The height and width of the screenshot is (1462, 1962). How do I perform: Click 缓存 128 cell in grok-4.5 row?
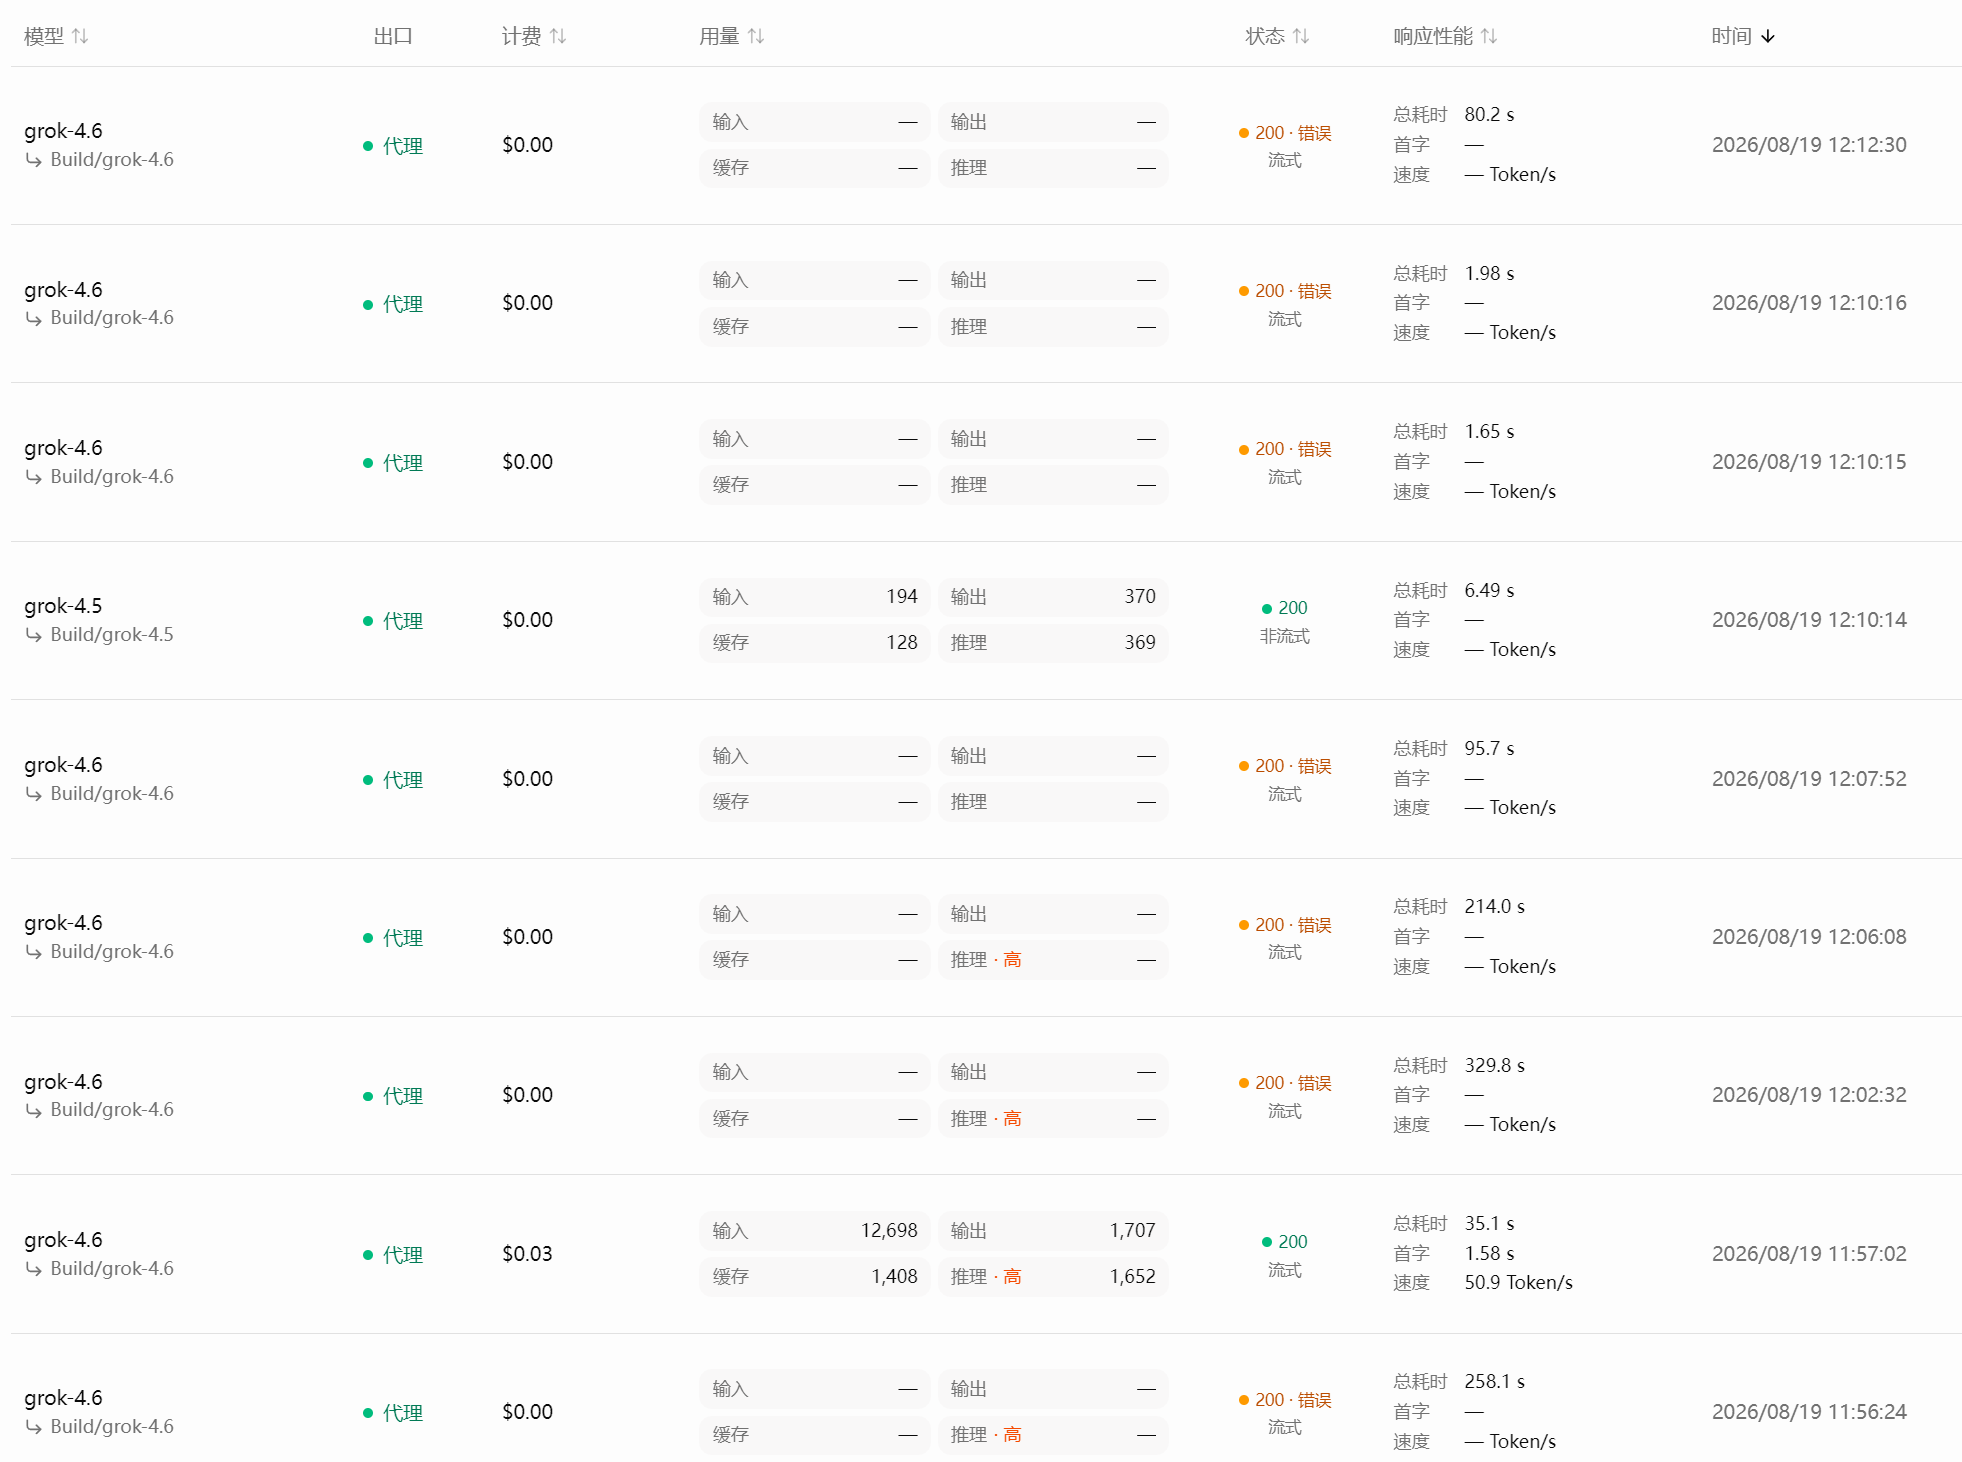[815, 643]
